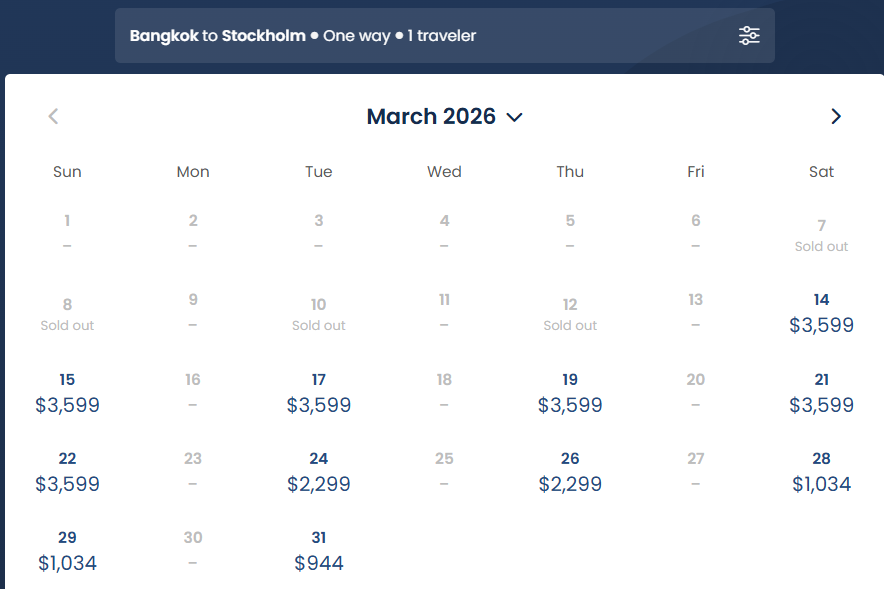Choose March 17 departure date
This screenshot has height=589, width=884.
319,393
